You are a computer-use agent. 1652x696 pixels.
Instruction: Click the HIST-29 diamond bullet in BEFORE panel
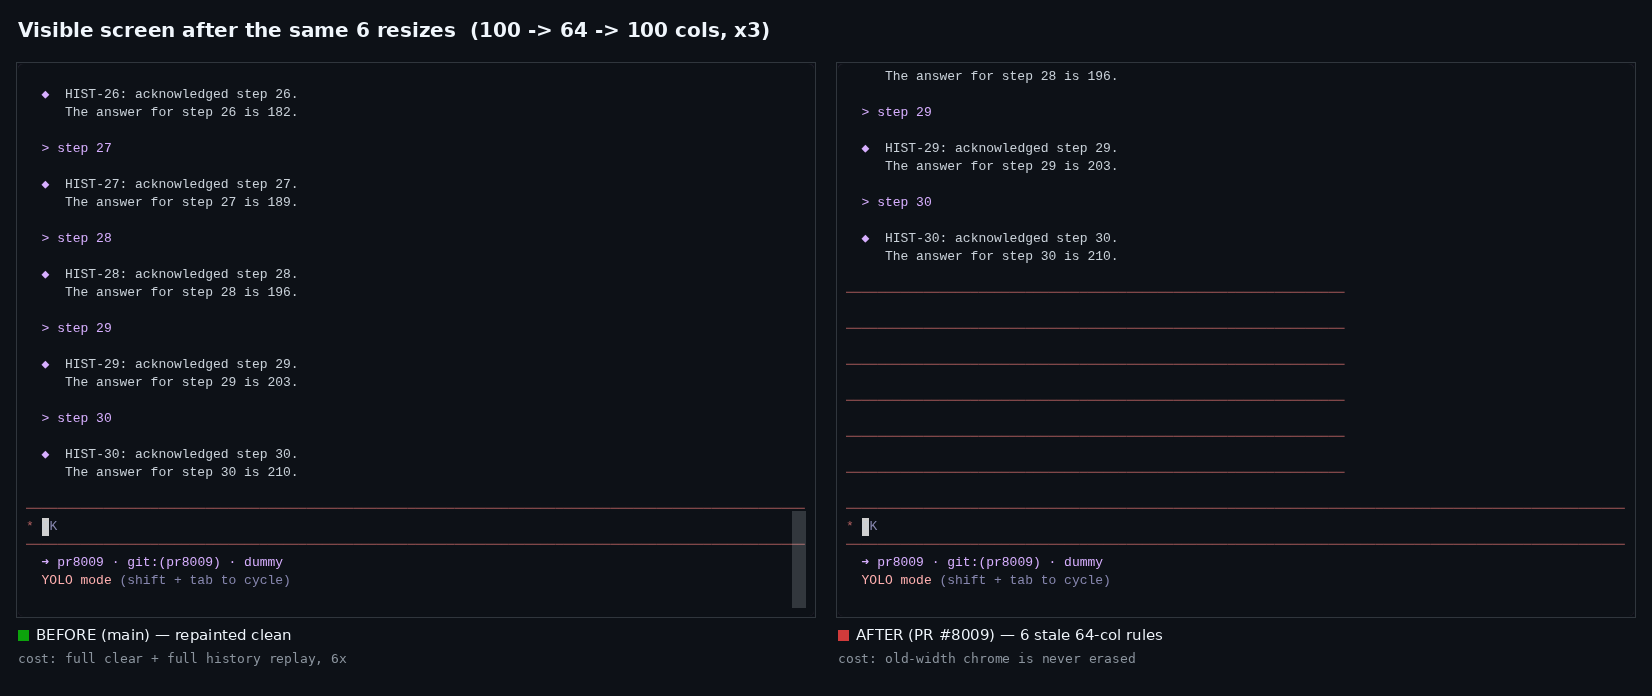(x=45, y=364)
